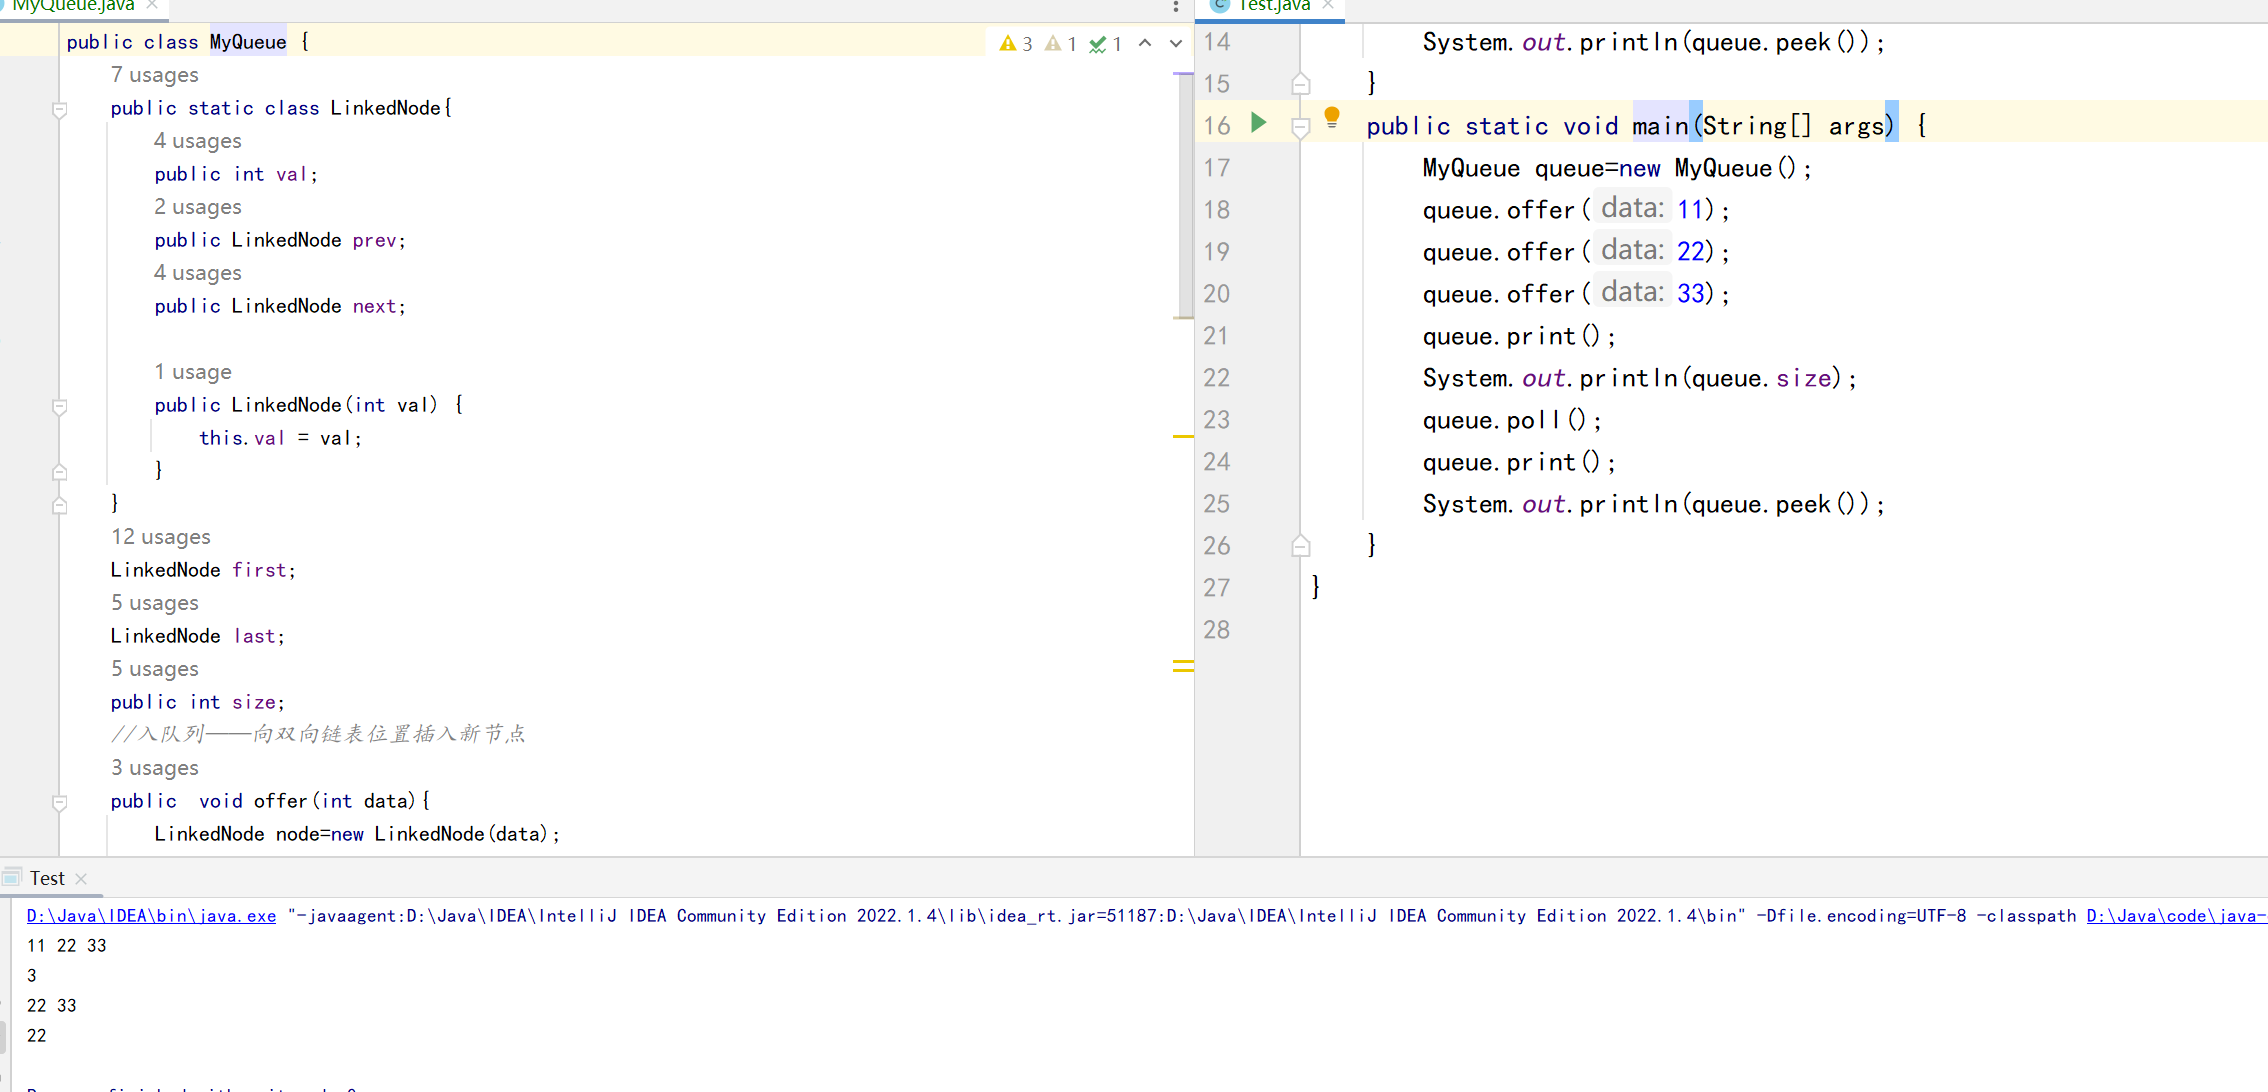2268x1092 pixels.
Task: Go to previous highlighted error arrow
Action: point(1145,43)
